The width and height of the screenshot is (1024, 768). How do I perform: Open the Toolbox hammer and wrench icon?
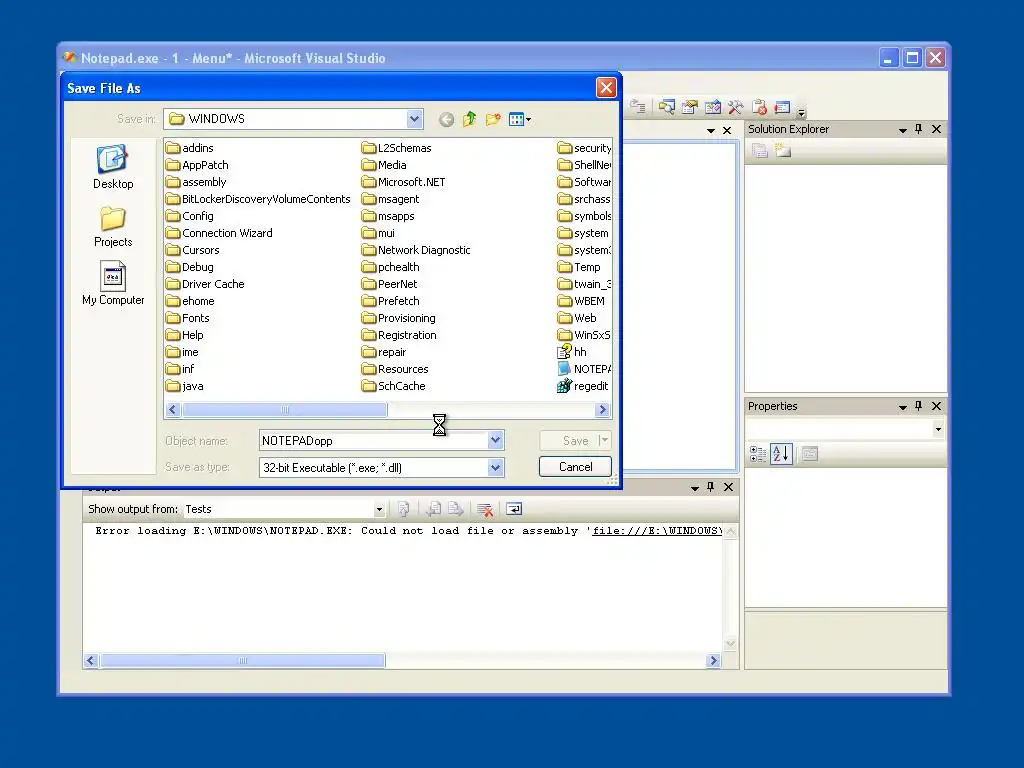735,107
